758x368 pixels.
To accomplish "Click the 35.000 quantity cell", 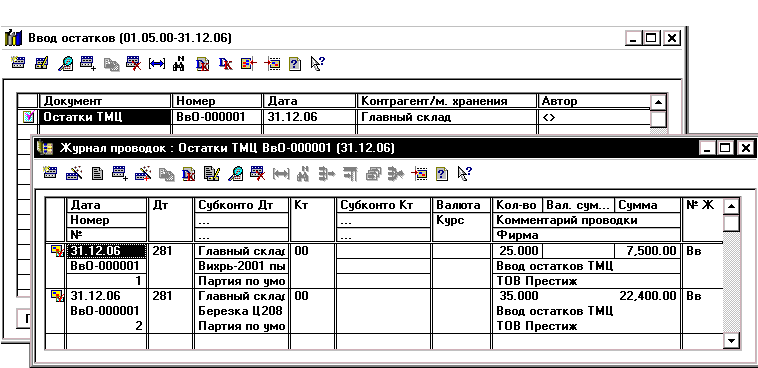I will click(517, 296).
